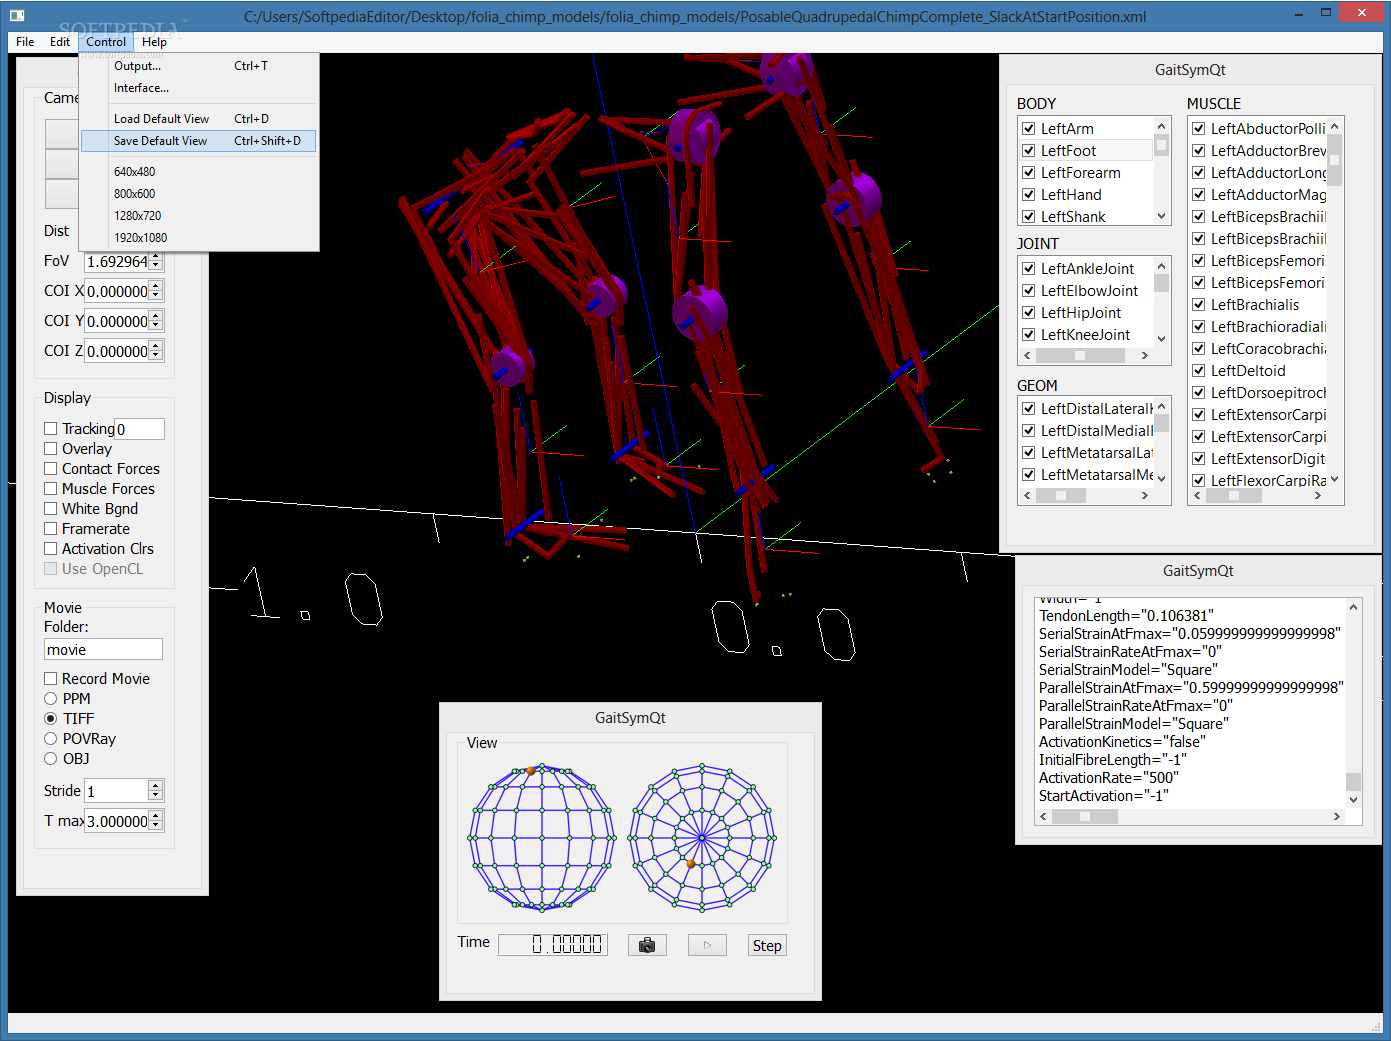The width and height of the screenshot is (1391, 1041).
Task: Click the camera snapshot icon button
Action: 647,945
